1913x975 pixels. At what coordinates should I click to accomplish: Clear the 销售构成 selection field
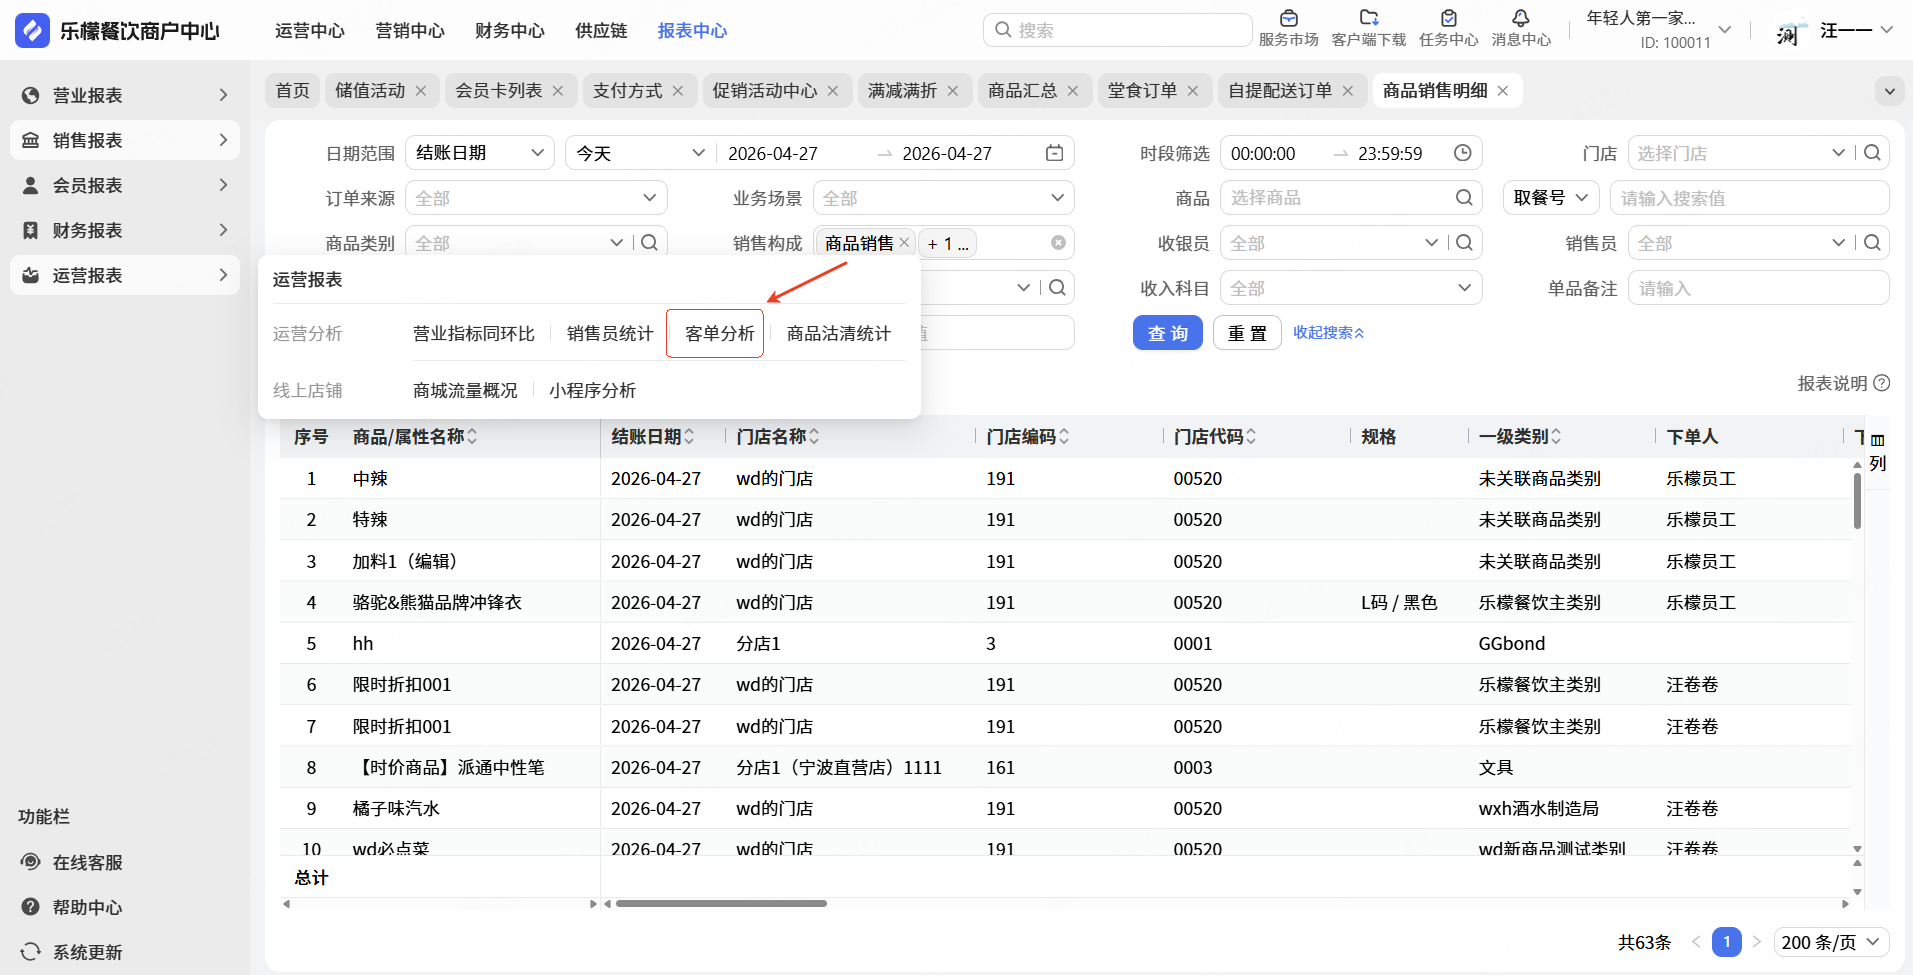tap(1058, 243)
